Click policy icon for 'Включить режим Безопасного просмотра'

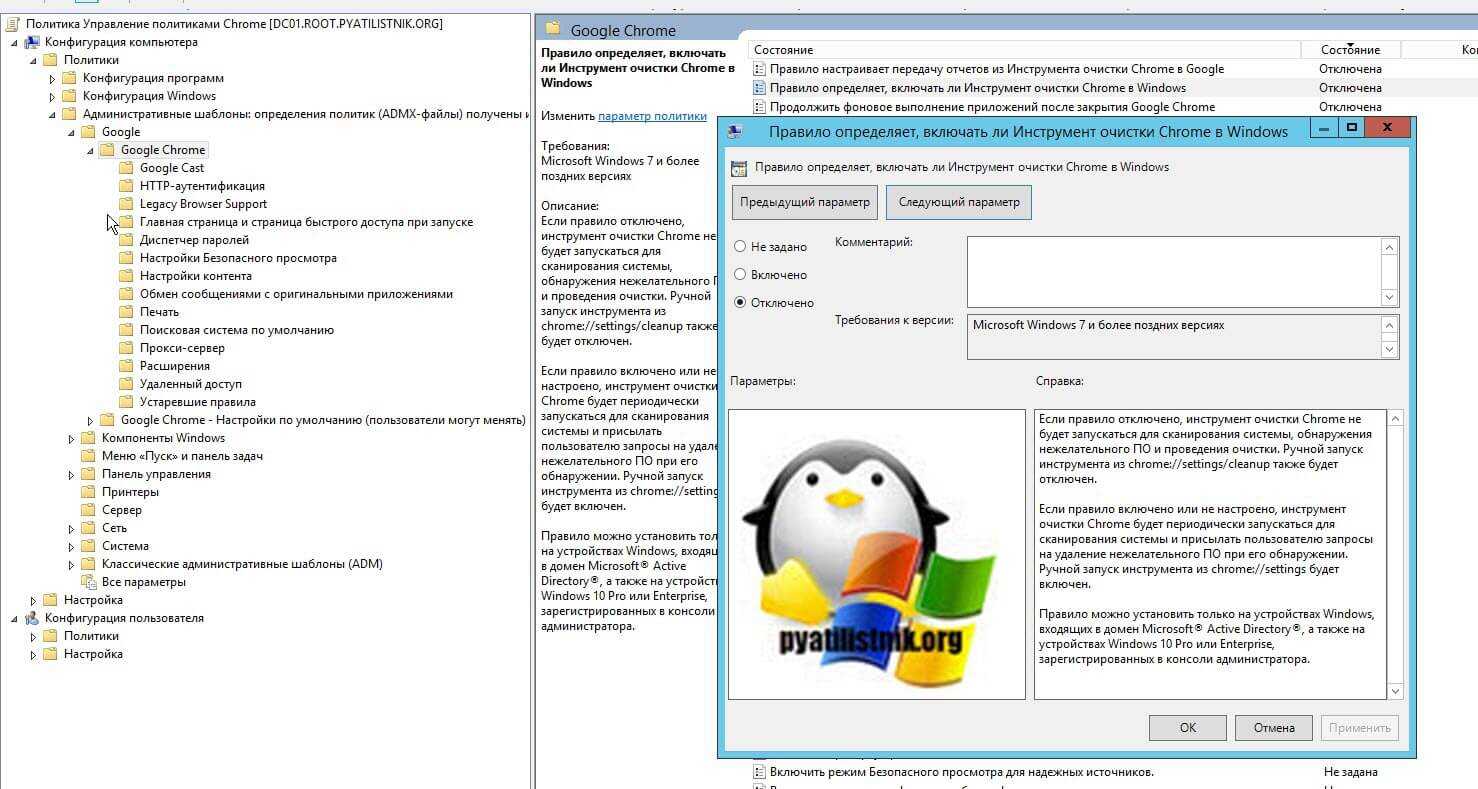click(760, 772)
